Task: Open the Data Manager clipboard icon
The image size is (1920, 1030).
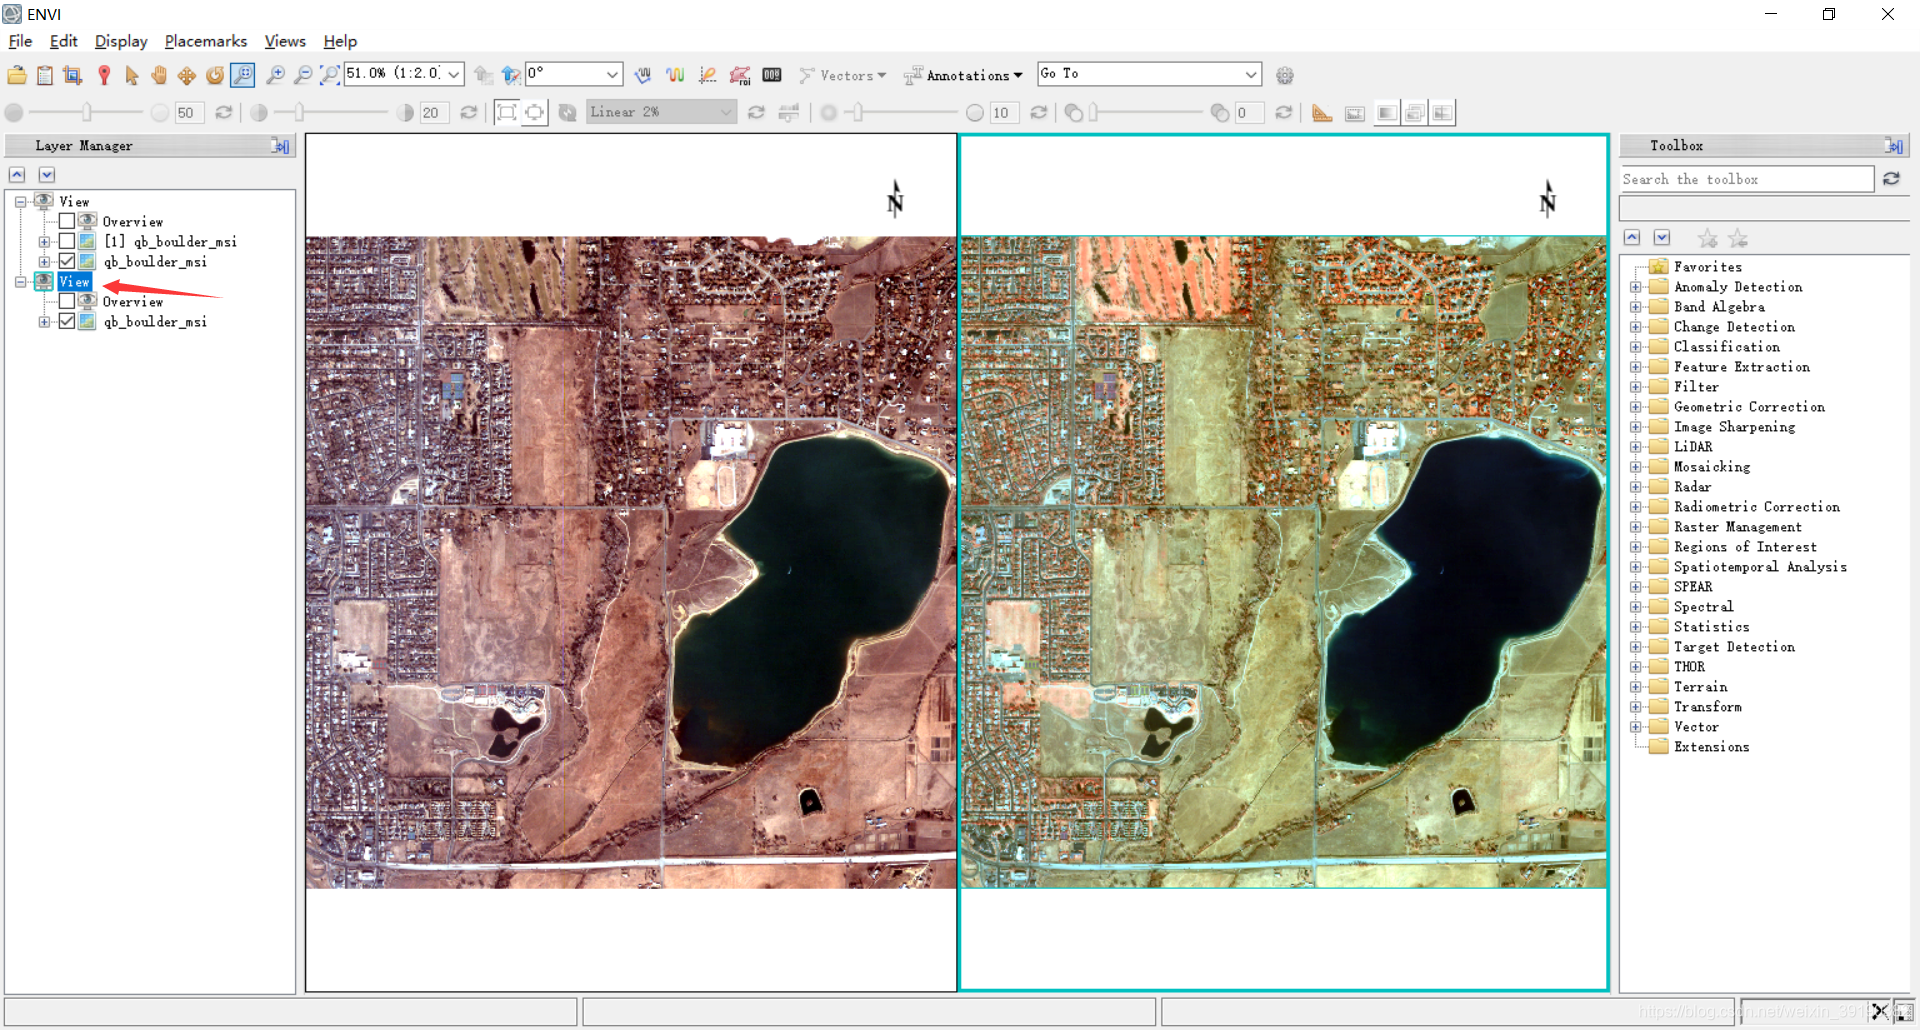Action: click(x=45, y=75)
